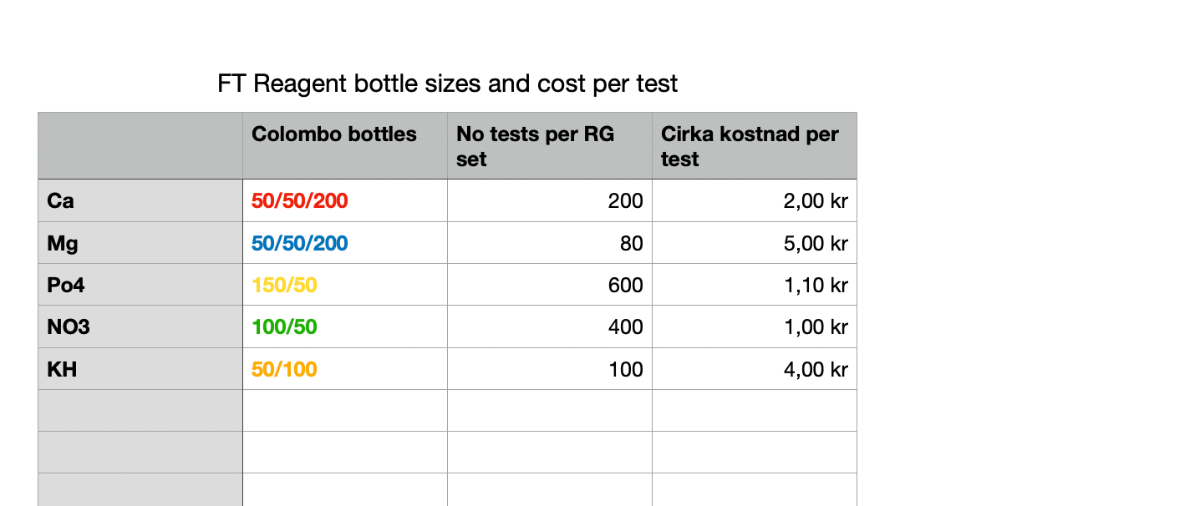
Task: Select the Cirka kostnad per test header
Action: pyautogui.click(x=755, y=146)
